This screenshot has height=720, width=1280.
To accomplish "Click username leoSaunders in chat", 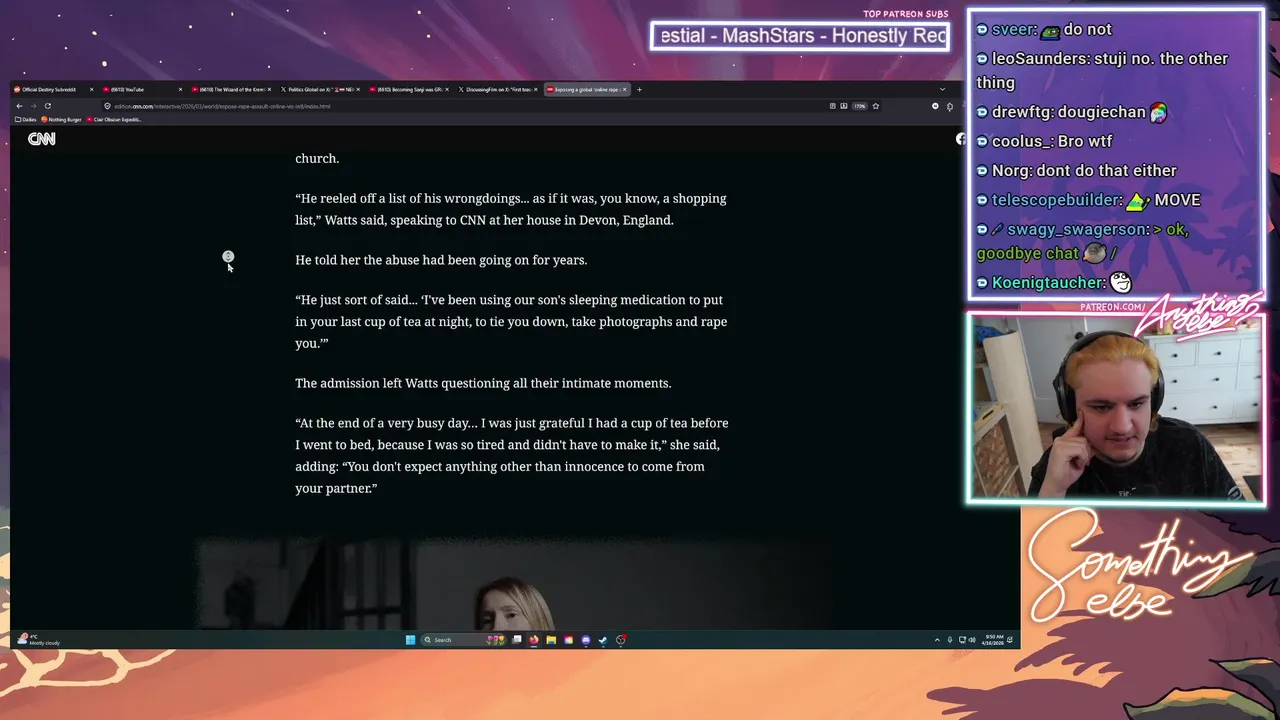I will click(1039, 59).
